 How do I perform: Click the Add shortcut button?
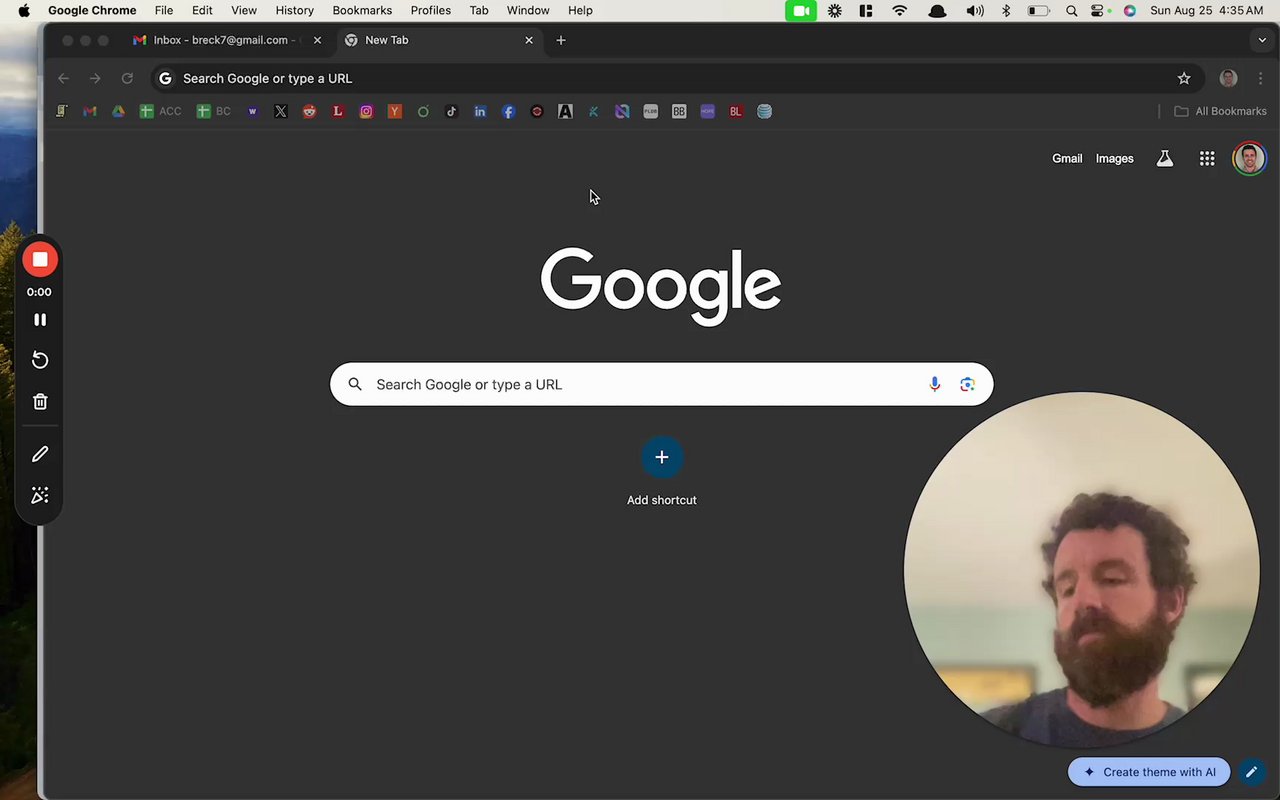(661, 471)
